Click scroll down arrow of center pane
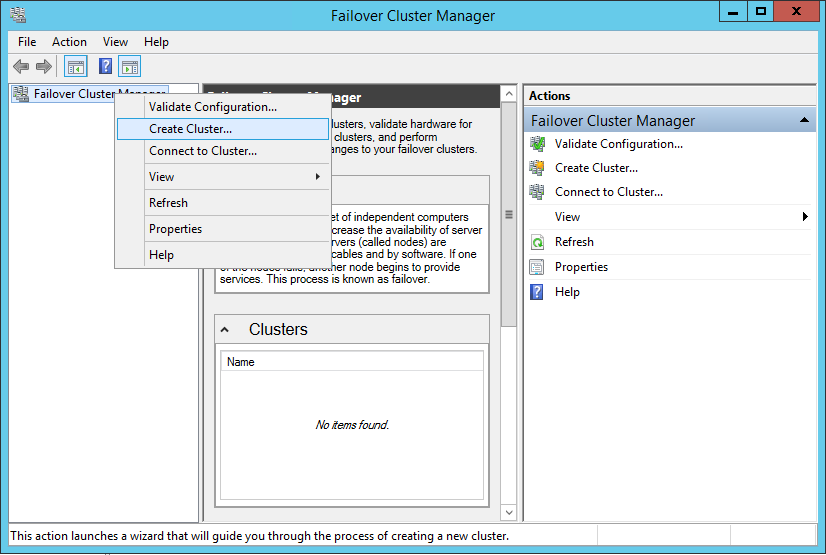 (x=509, y=512)
